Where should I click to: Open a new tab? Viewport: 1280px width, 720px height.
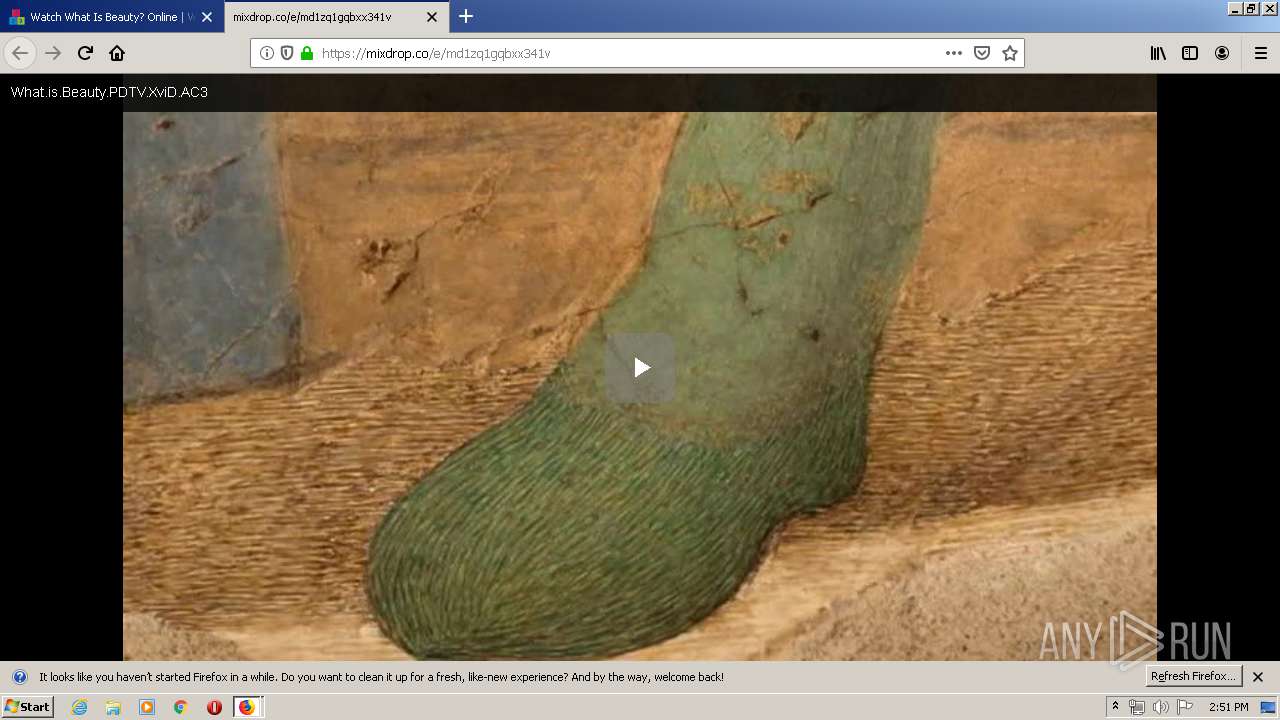pyautogui.click(x=466, y=16)
